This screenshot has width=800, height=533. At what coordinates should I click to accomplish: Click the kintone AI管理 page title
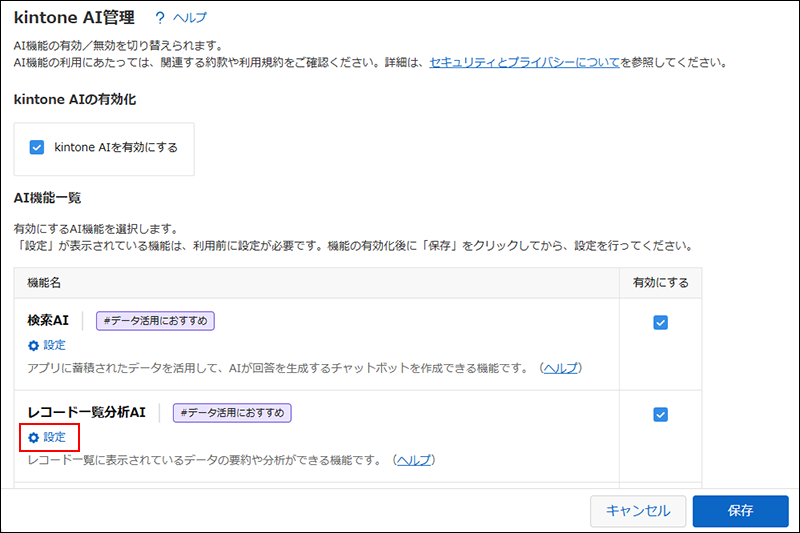[x=74, y=17]
